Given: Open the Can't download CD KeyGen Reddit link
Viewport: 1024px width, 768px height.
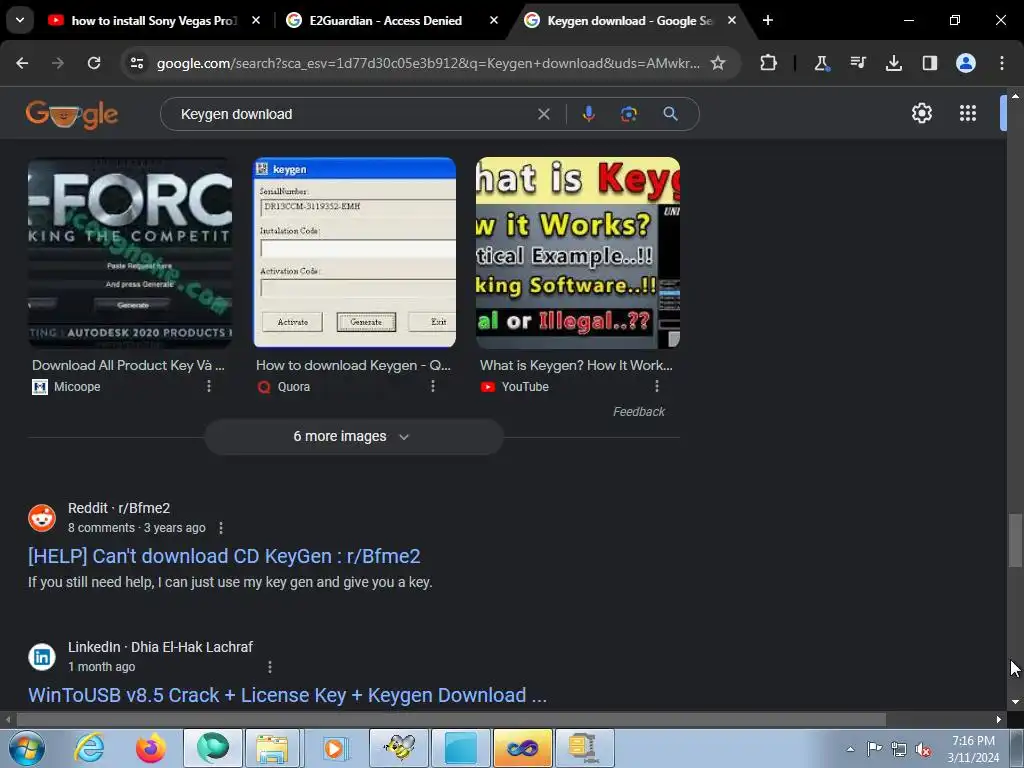Looking at the screenshot, I should pos(224,556).
